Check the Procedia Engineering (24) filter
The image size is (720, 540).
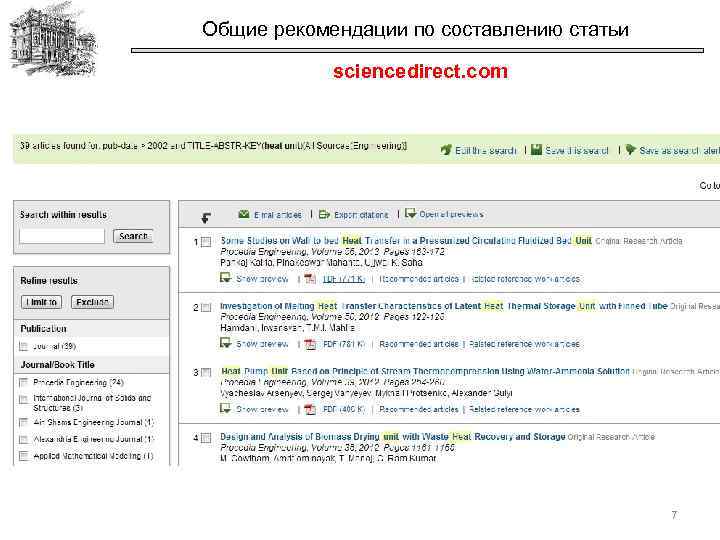[23, 382]
